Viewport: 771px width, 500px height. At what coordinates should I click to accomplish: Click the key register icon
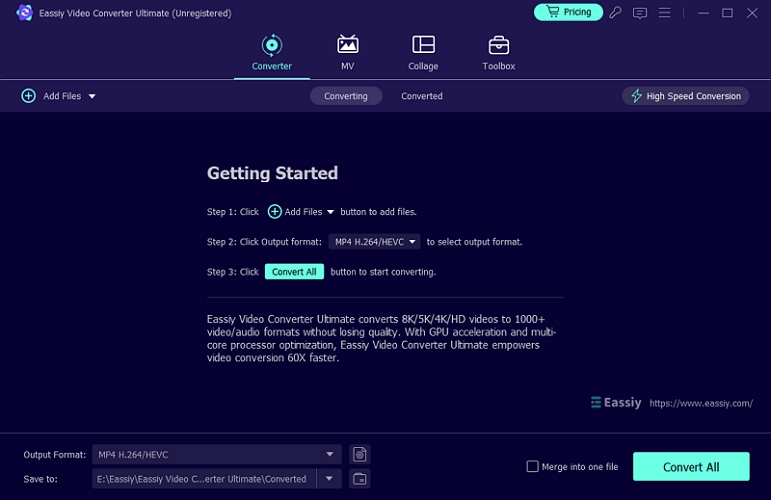615,13
